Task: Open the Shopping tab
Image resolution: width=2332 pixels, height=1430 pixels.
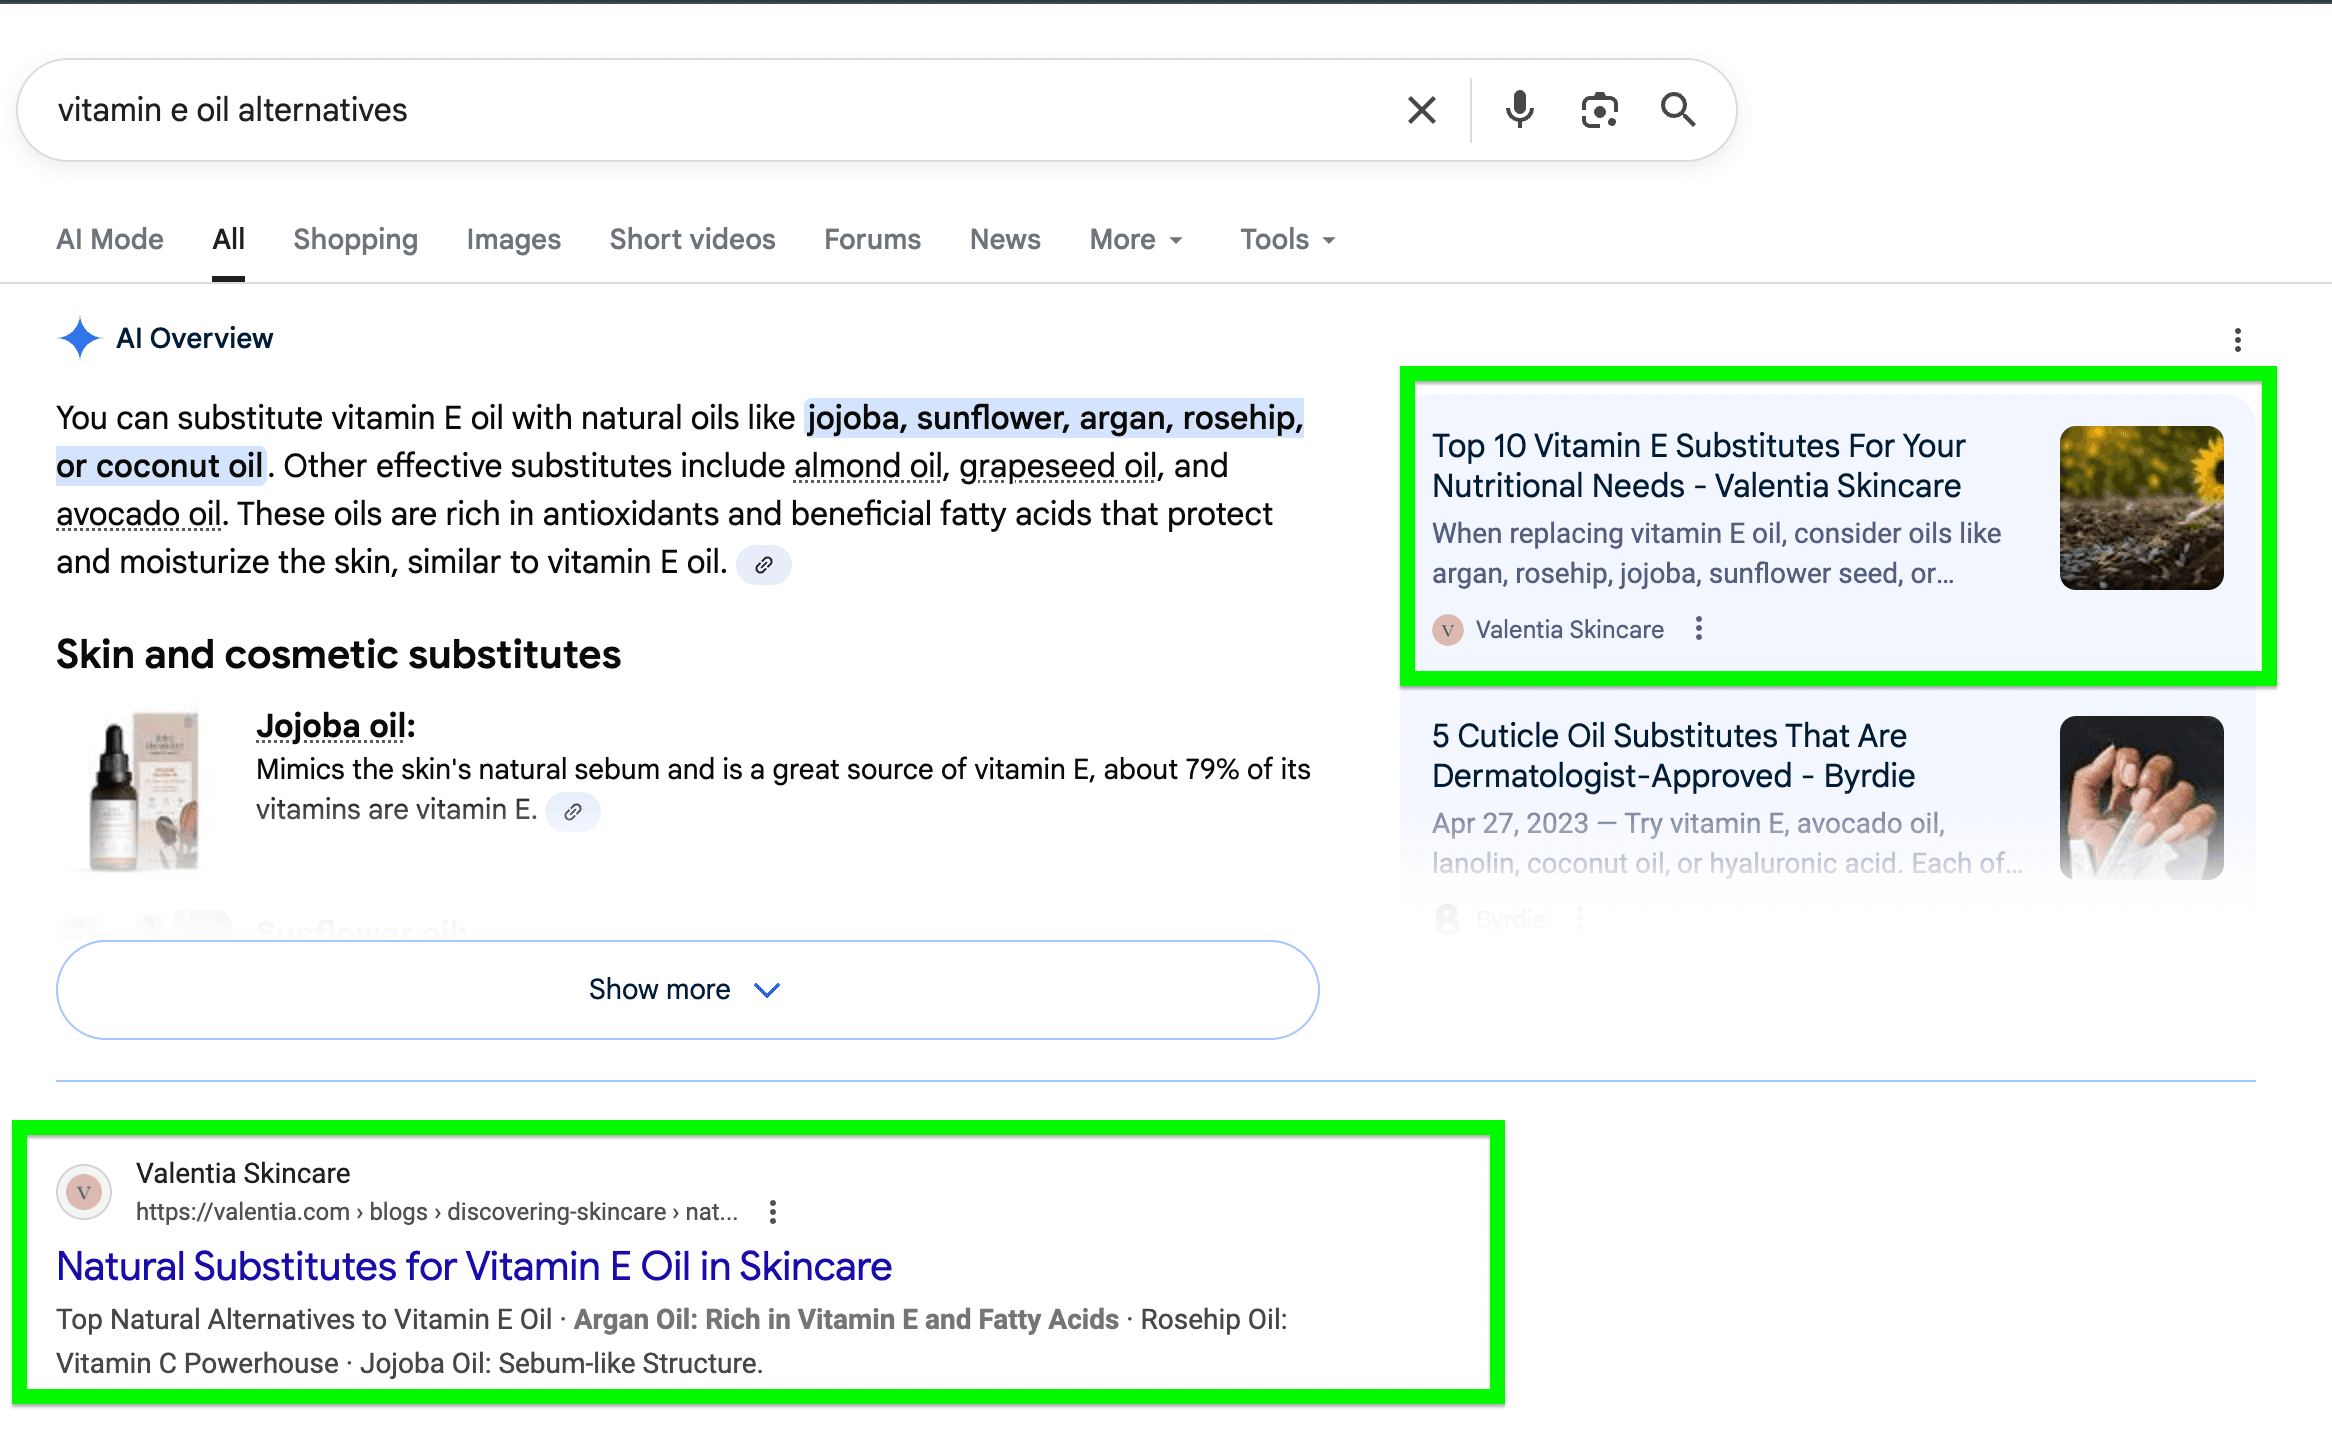Action: pyautogui.click(x=355, y=239)
